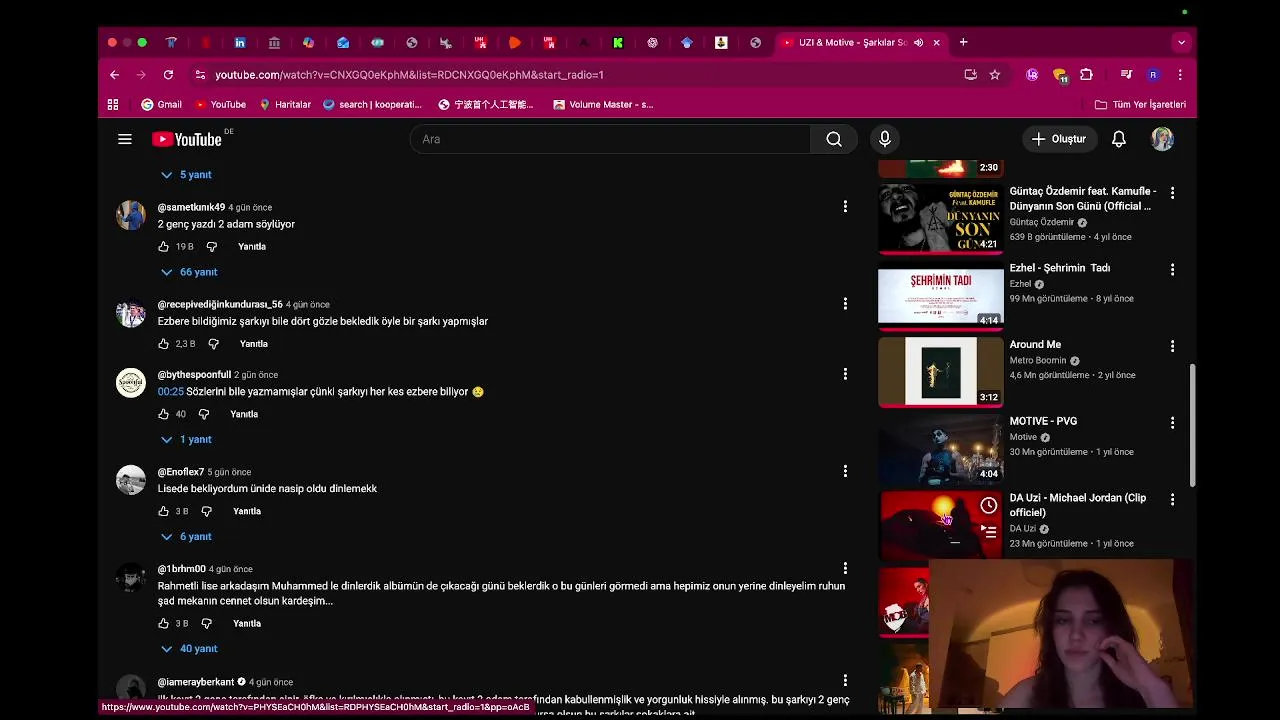The width and height of the screenshot is (1280, 720).
Task: Like the comment by @sametkınık49
Action: [164, 246]
